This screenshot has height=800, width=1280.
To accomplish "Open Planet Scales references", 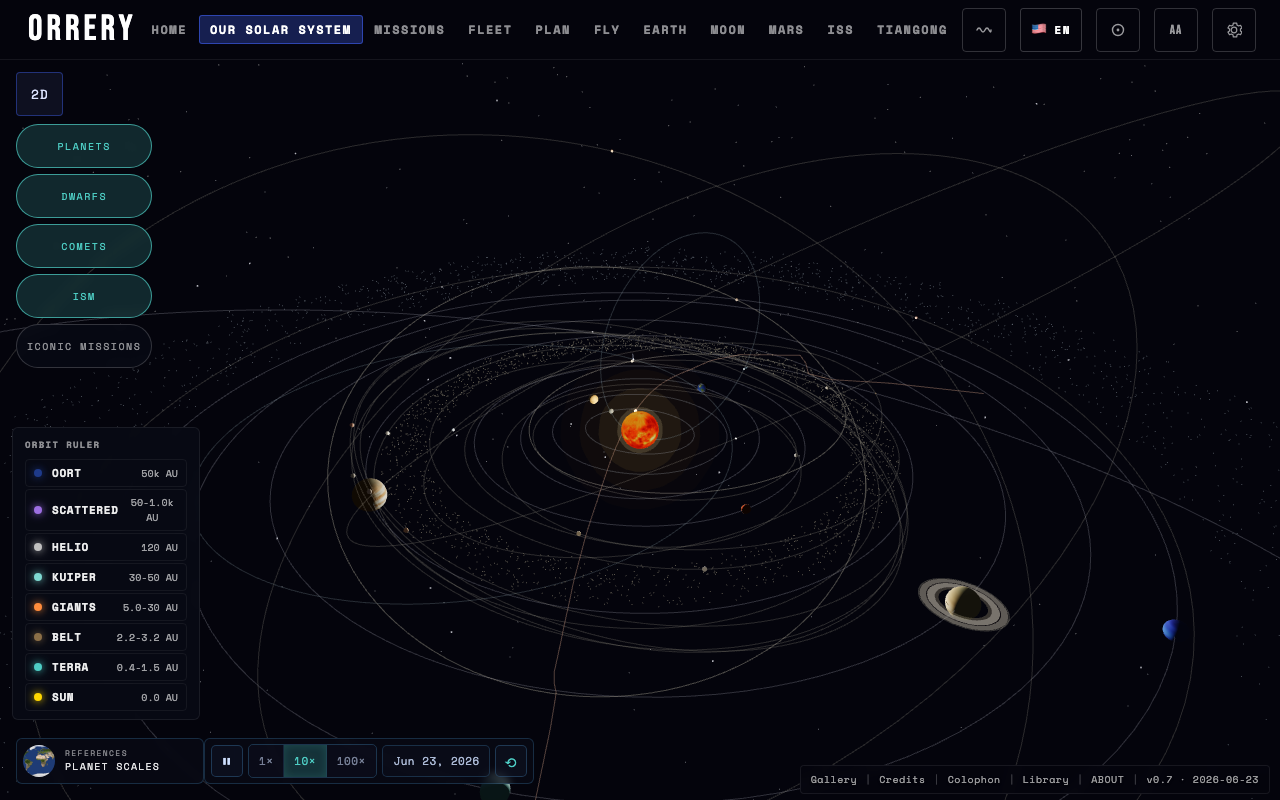I will coord(110,761).
